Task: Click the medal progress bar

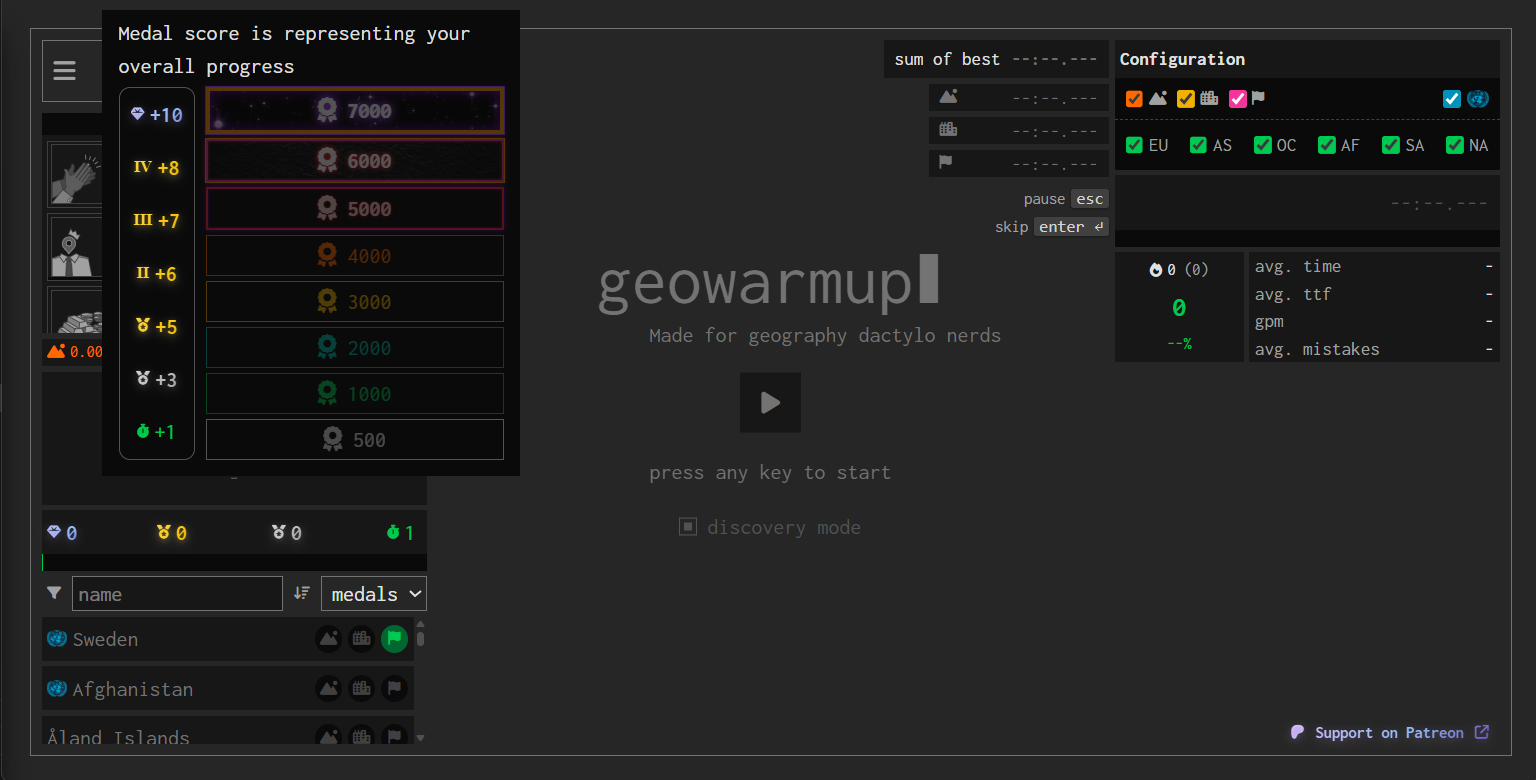Action: tap(234, 562)
